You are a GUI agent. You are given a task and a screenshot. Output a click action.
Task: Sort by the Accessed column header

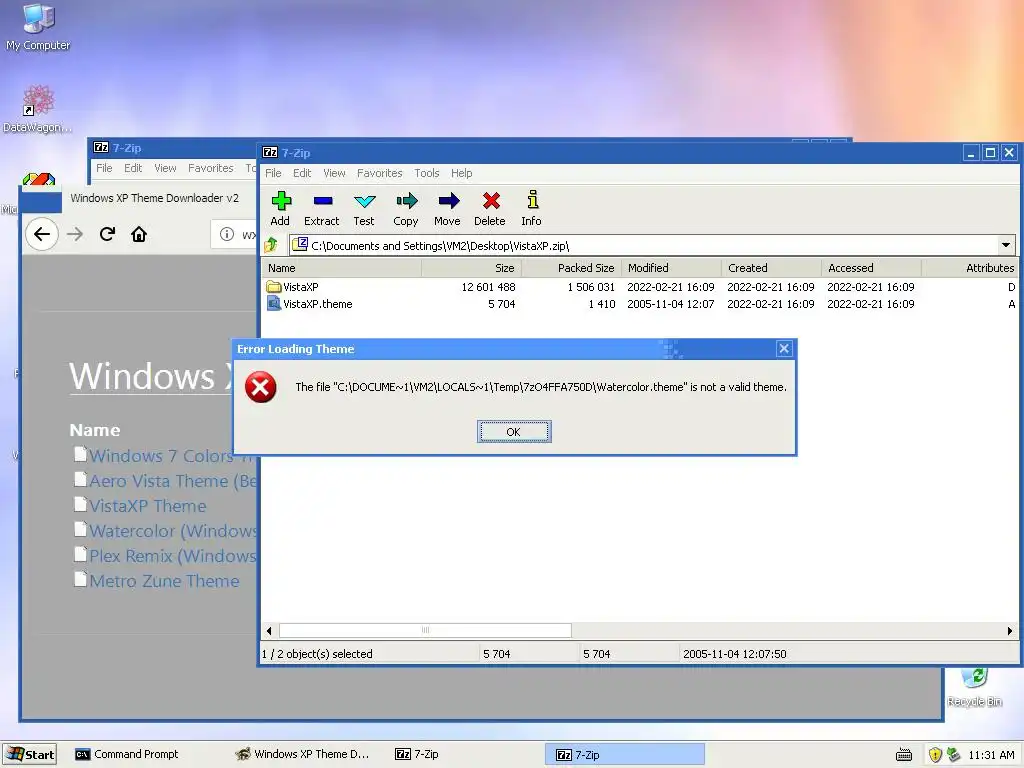(x=871, y=268)
